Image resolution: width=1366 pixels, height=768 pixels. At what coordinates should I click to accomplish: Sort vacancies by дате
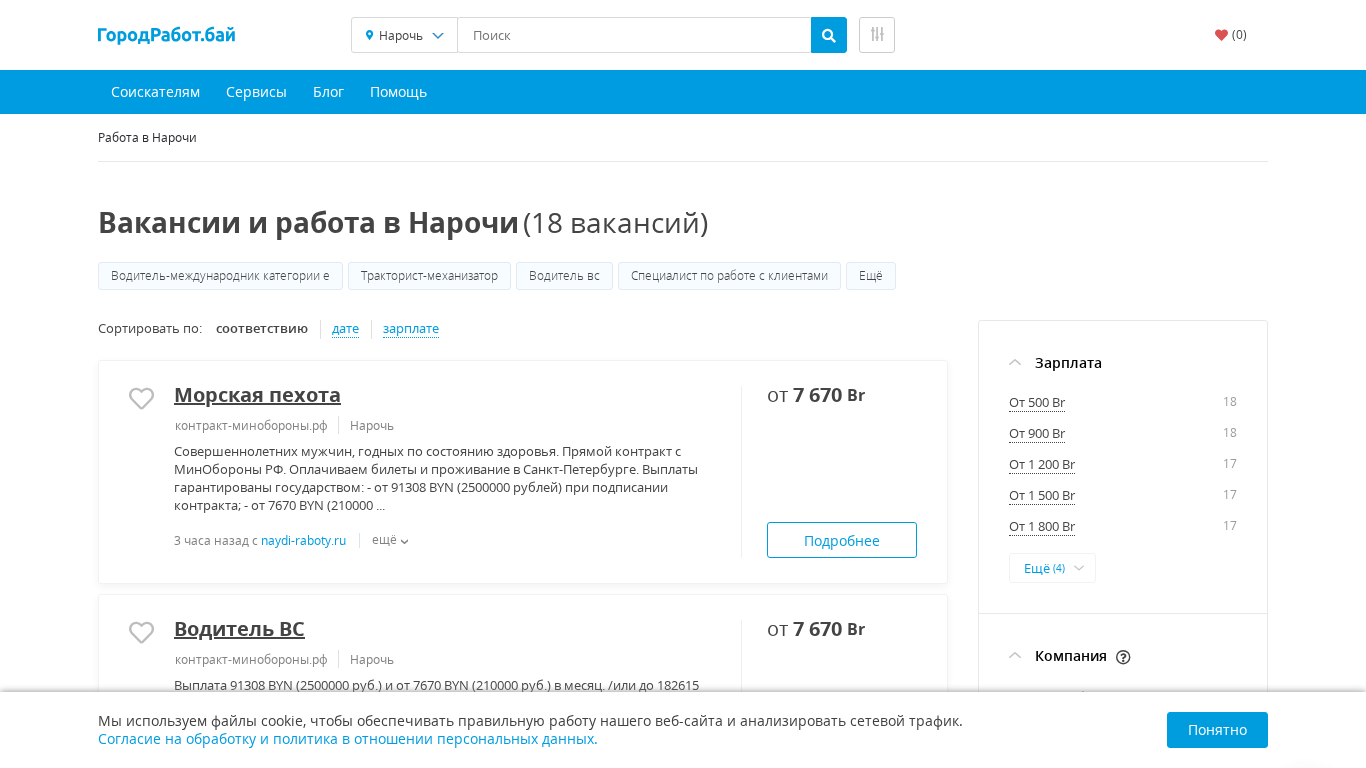coord(345,328)
